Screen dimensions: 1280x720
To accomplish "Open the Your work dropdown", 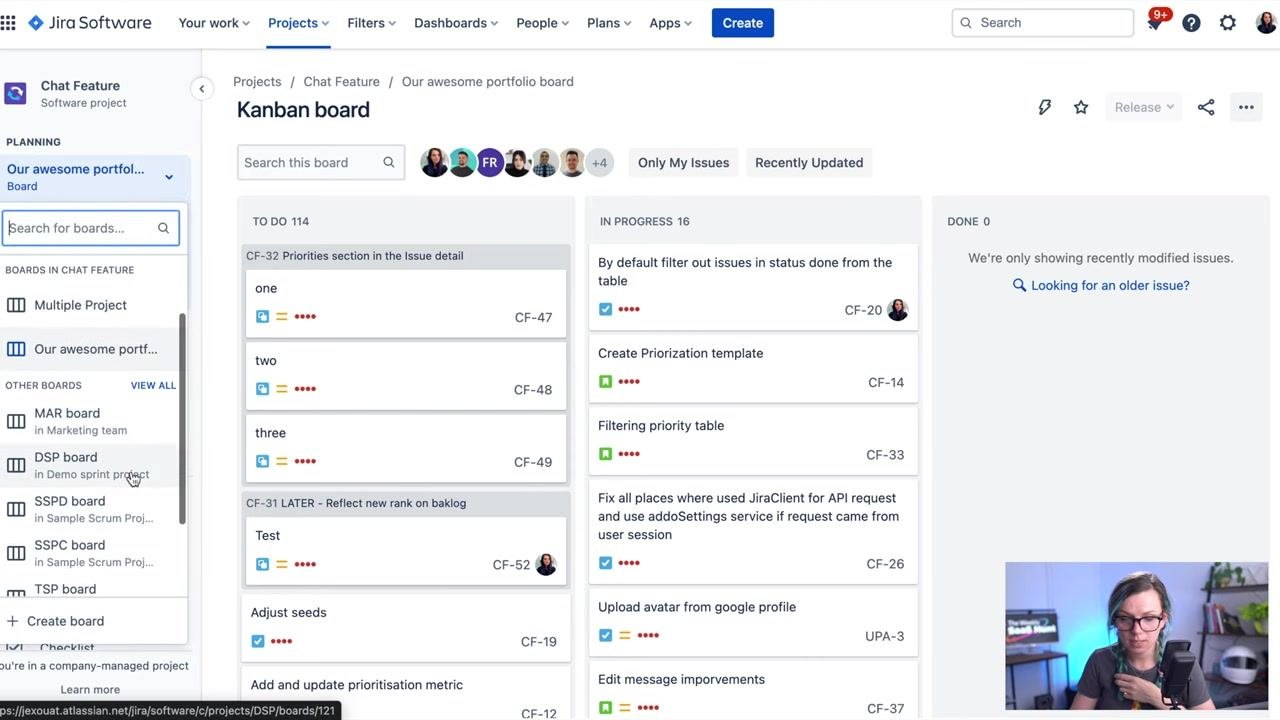I will pyautogui.click(x=215, y=23).
